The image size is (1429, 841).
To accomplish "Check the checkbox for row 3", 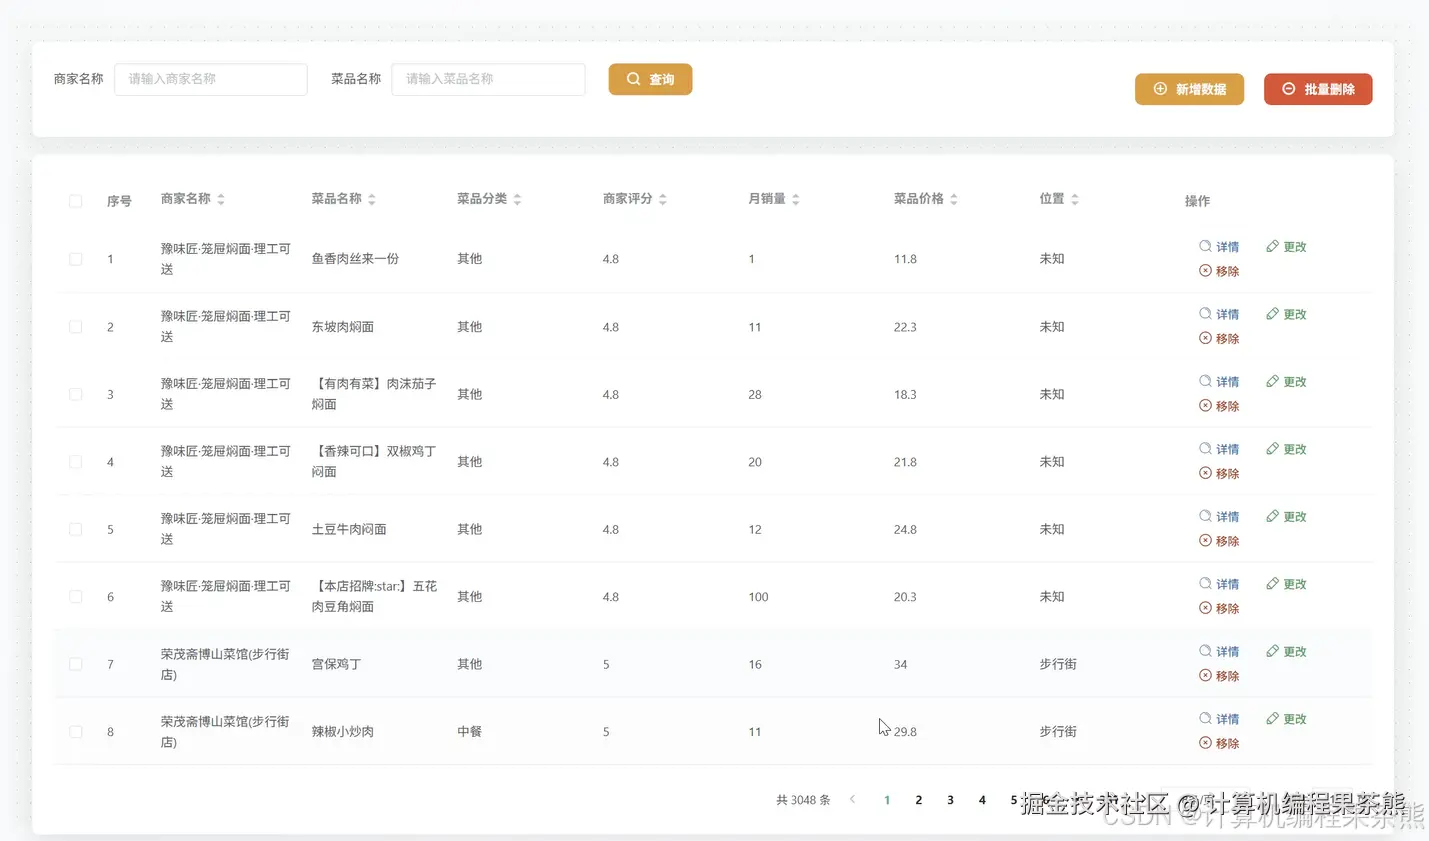I will pyautogui.click(x=75, y=394).
